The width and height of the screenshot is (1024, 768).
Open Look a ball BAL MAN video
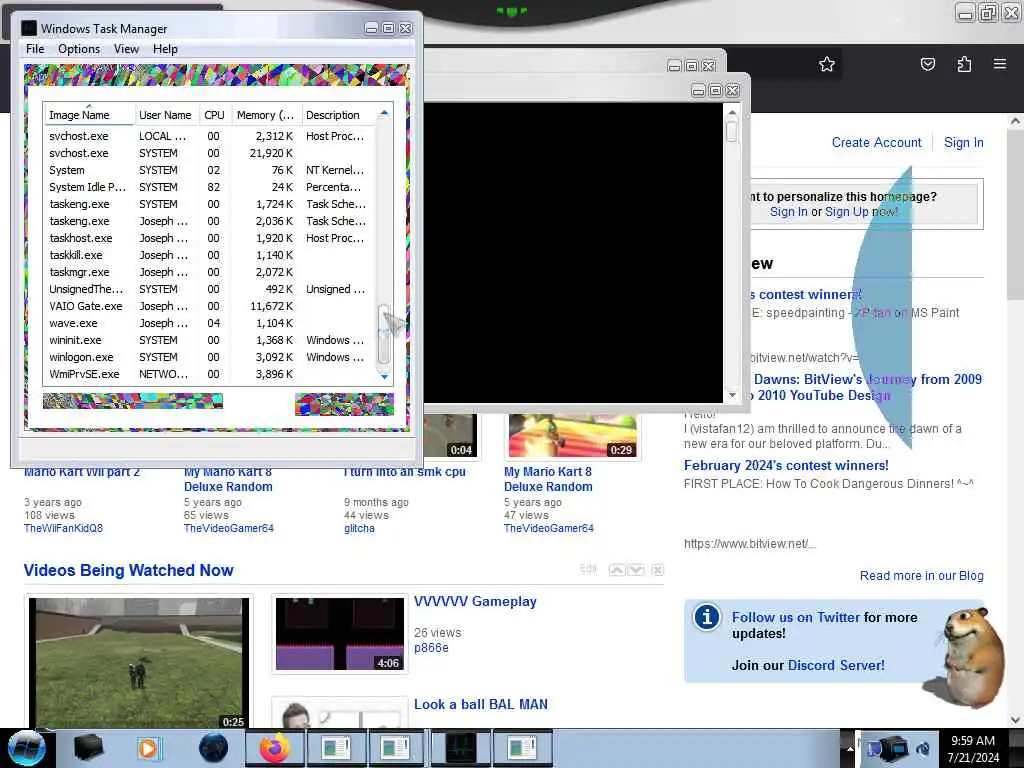[481, 705]
